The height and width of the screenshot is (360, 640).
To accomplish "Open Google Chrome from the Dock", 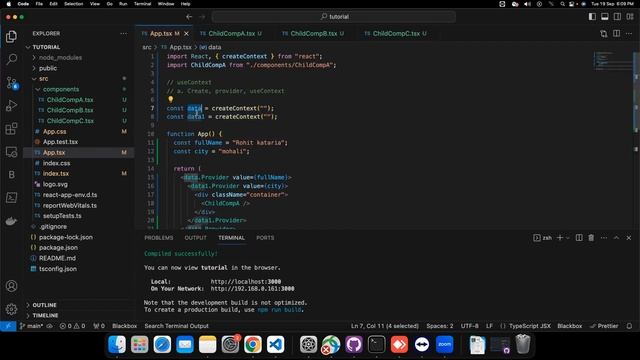I will click(253, 344).
